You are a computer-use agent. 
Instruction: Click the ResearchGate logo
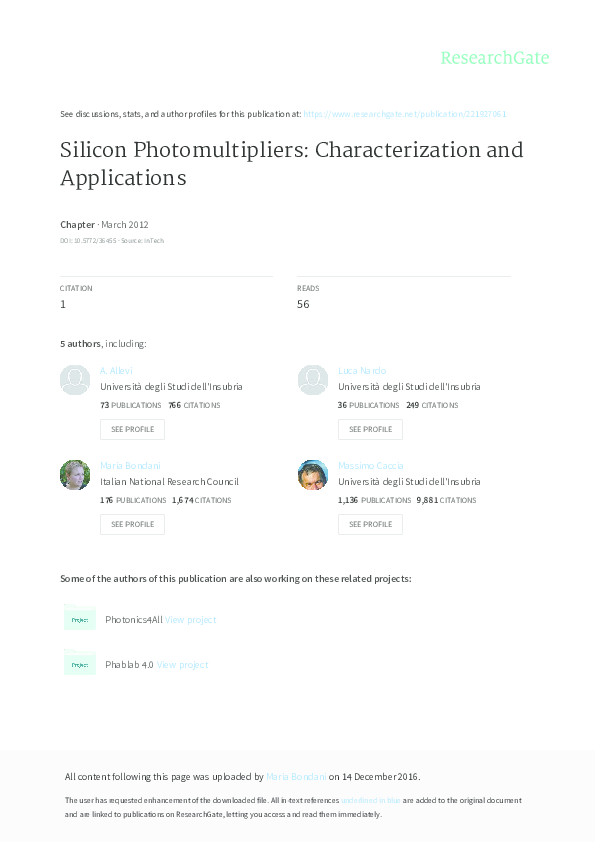point(496,58)
